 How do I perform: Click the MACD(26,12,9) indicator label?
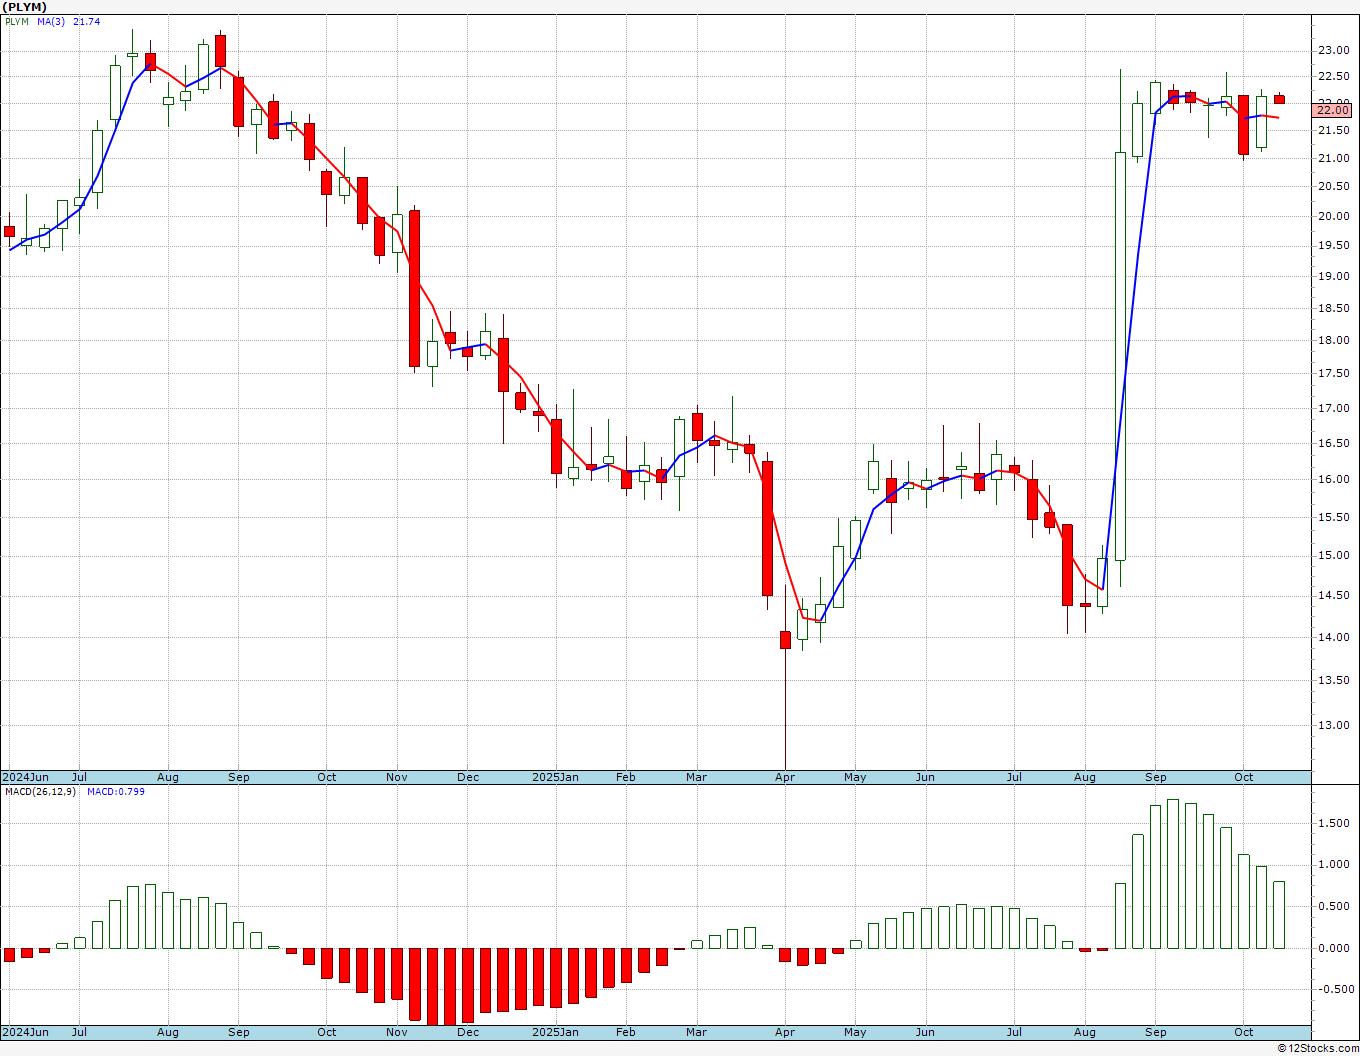[38, 792]
